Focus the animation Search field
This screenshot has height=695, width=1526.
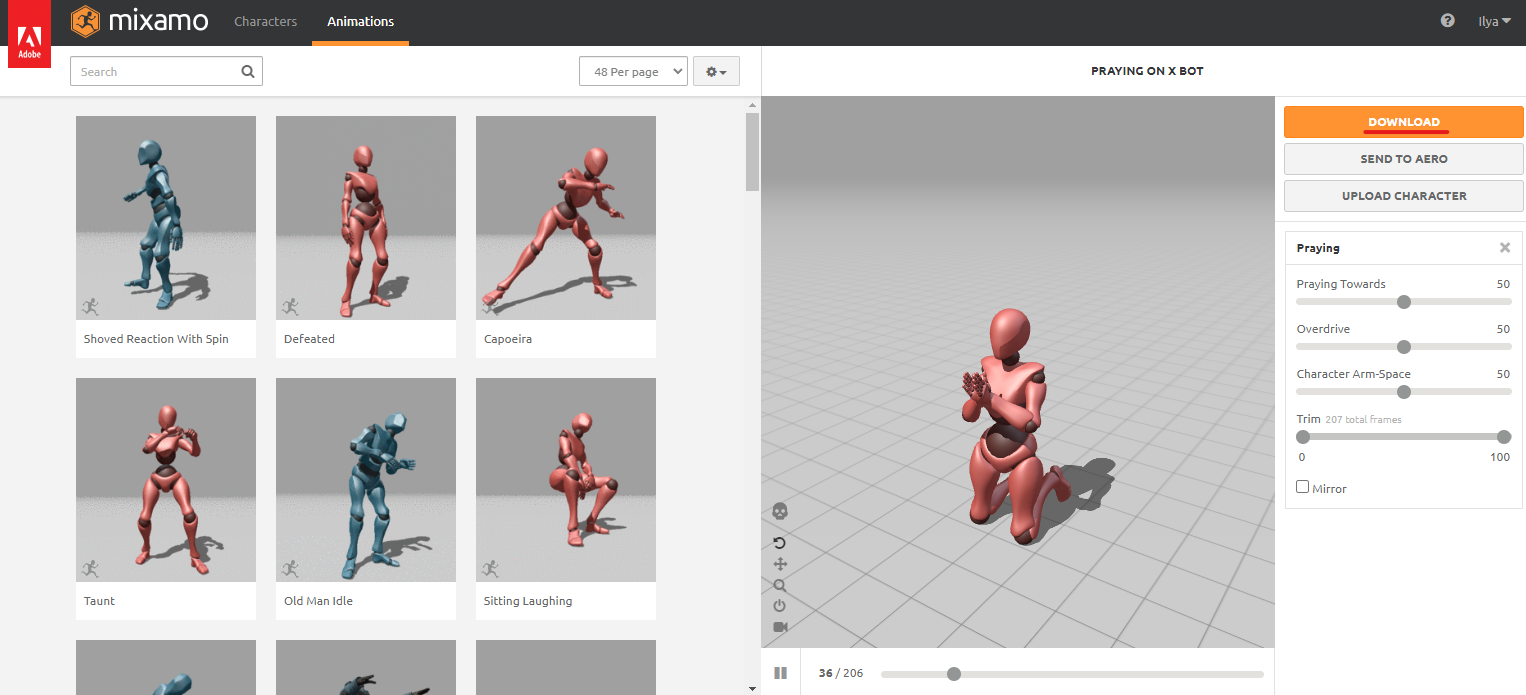click(166, 72)
